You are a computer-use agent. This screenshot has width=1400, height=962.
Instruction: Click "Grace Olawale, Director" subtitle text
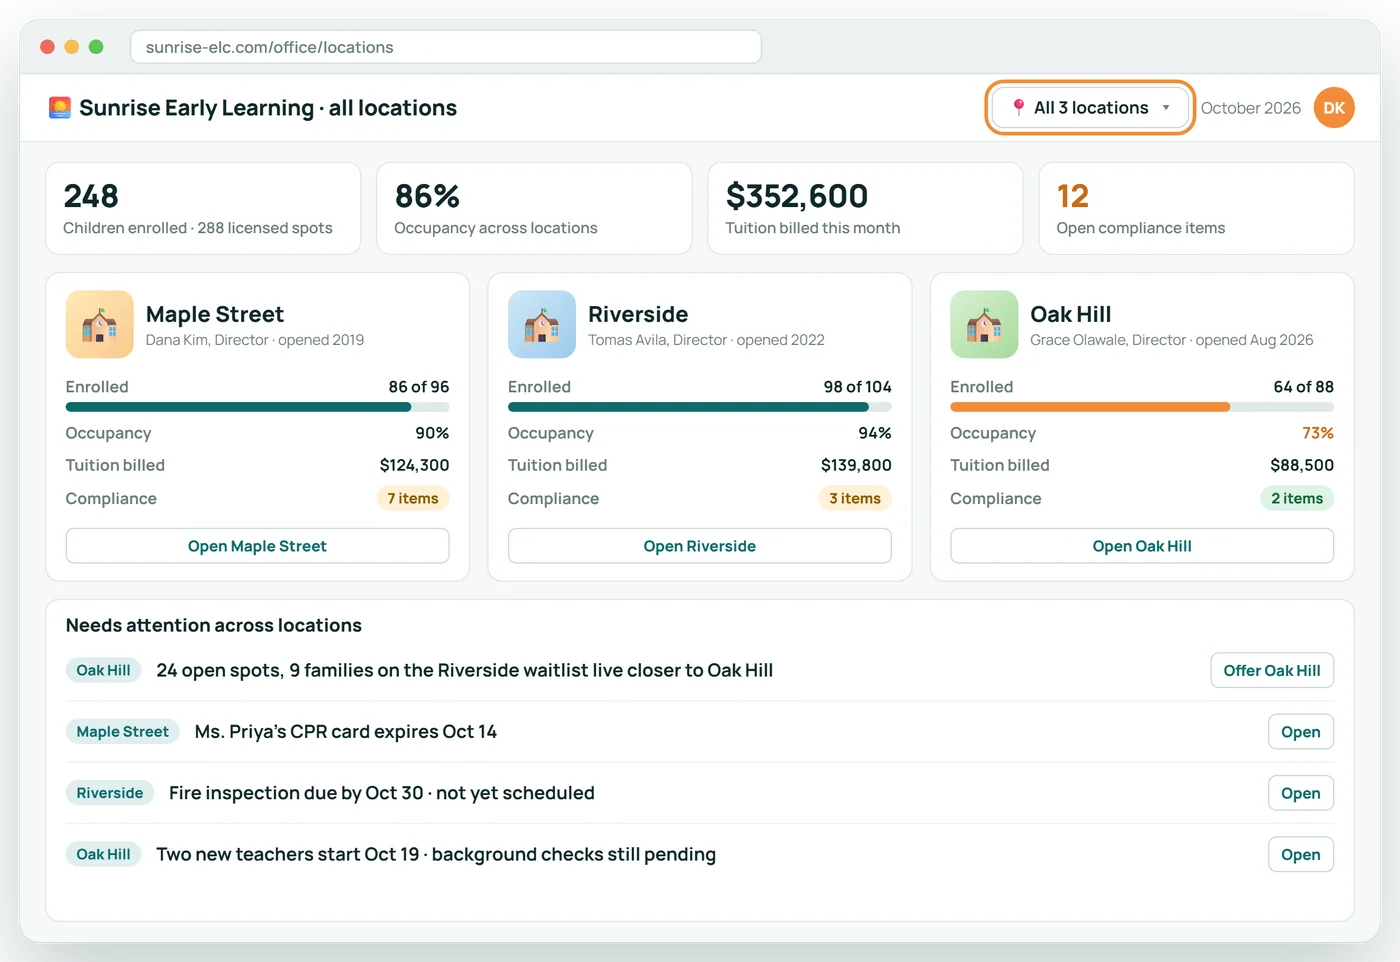pos(1108,340)
